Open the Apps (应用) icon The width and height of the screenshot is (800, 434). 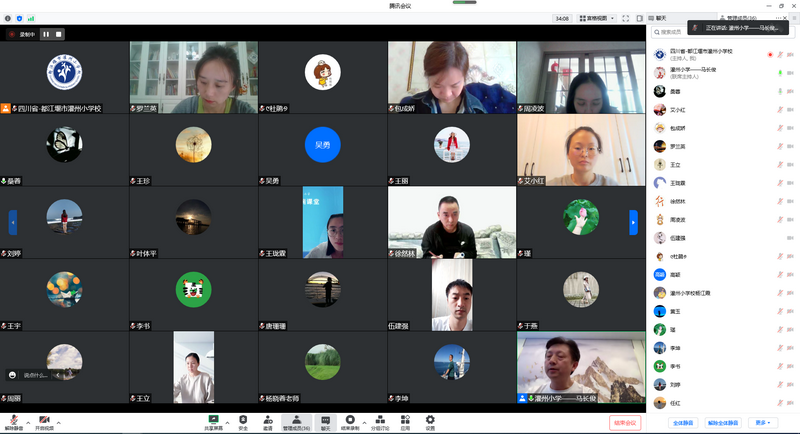pyautogui.click(x=405, y=420)
